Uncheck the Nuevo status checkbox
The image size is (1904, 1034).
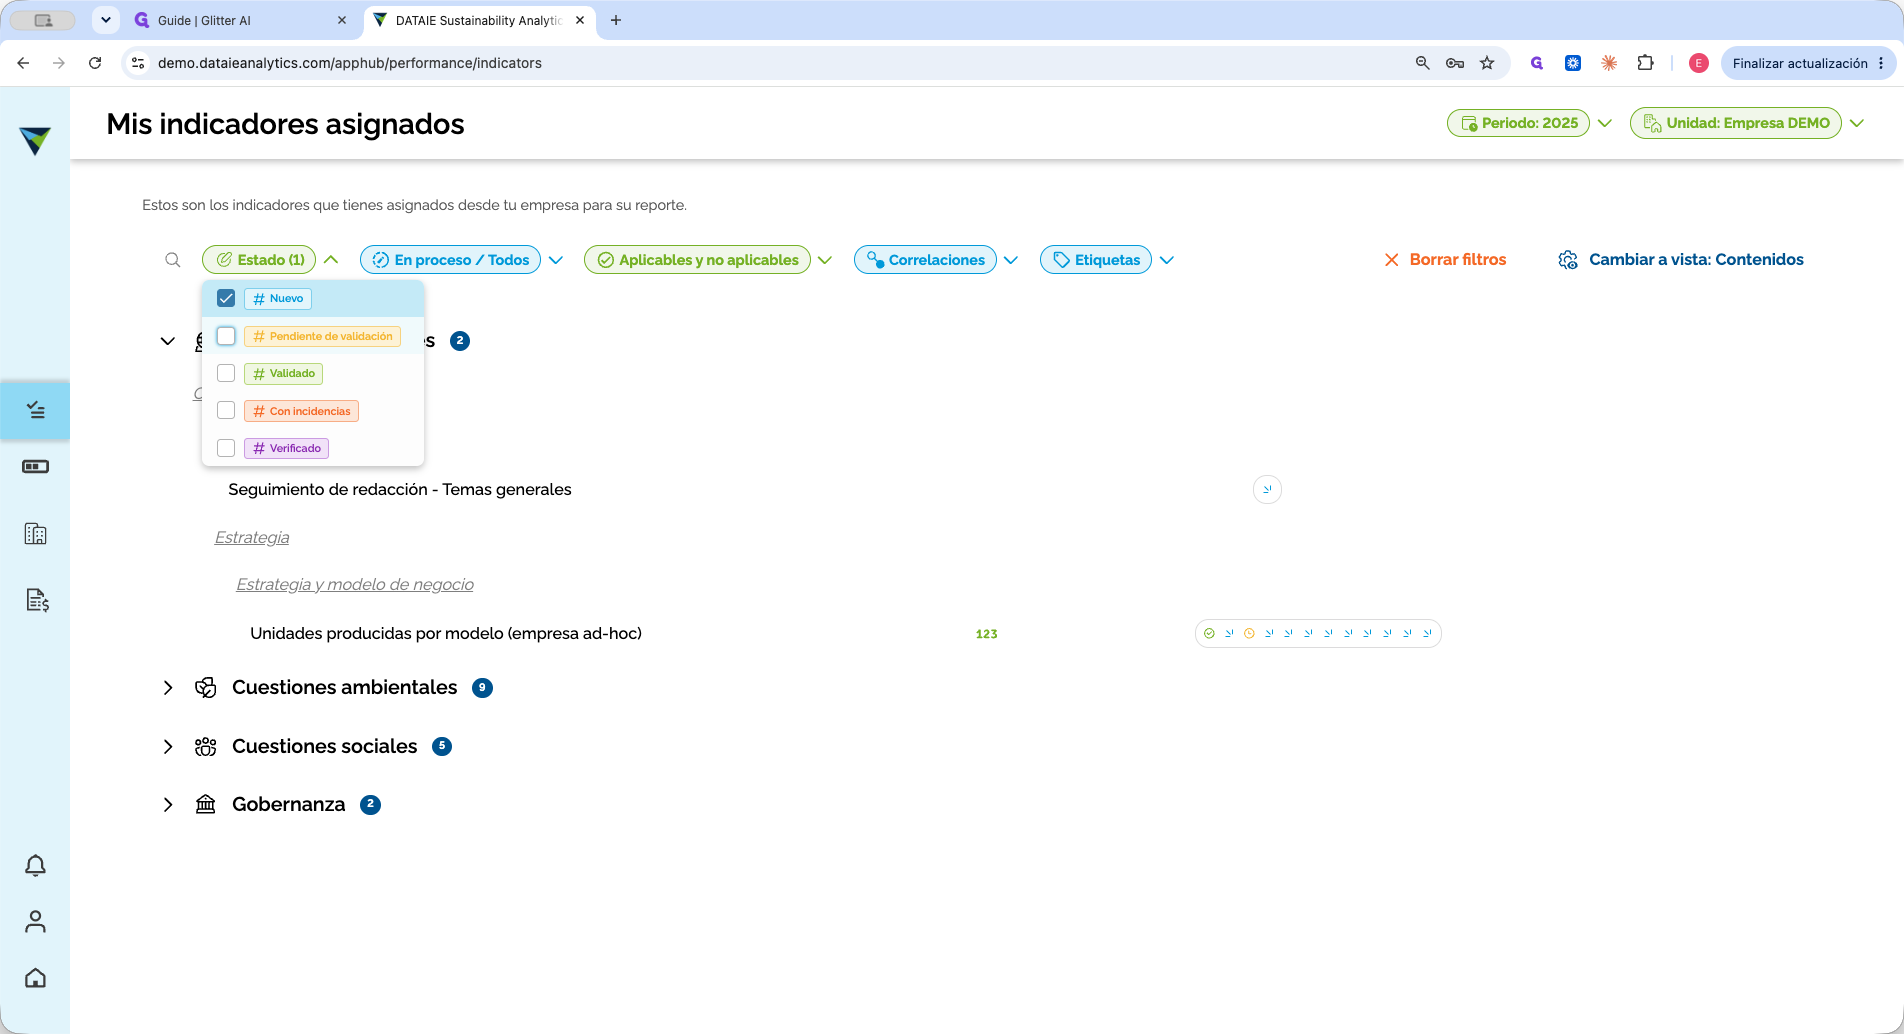[x=226, y=298]
